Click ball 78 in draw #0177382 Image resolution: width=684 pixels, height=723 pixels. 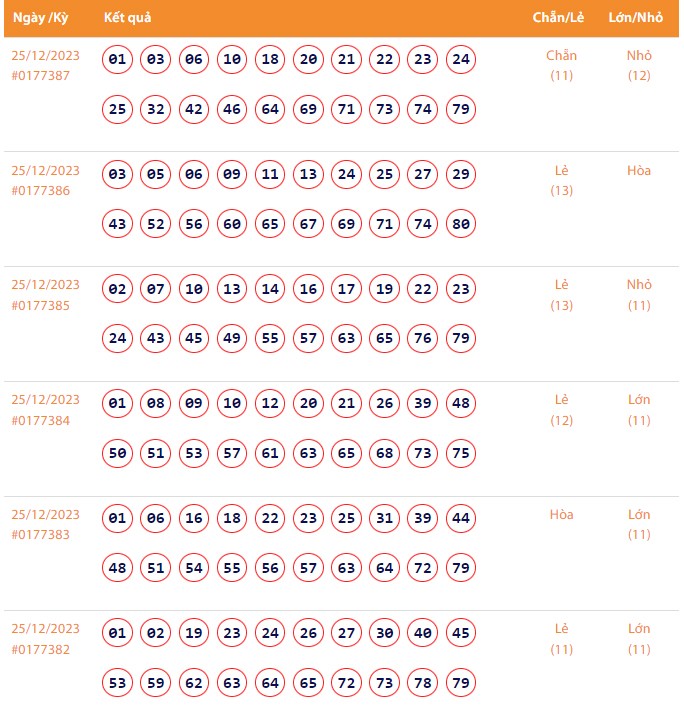coord(423,683)
